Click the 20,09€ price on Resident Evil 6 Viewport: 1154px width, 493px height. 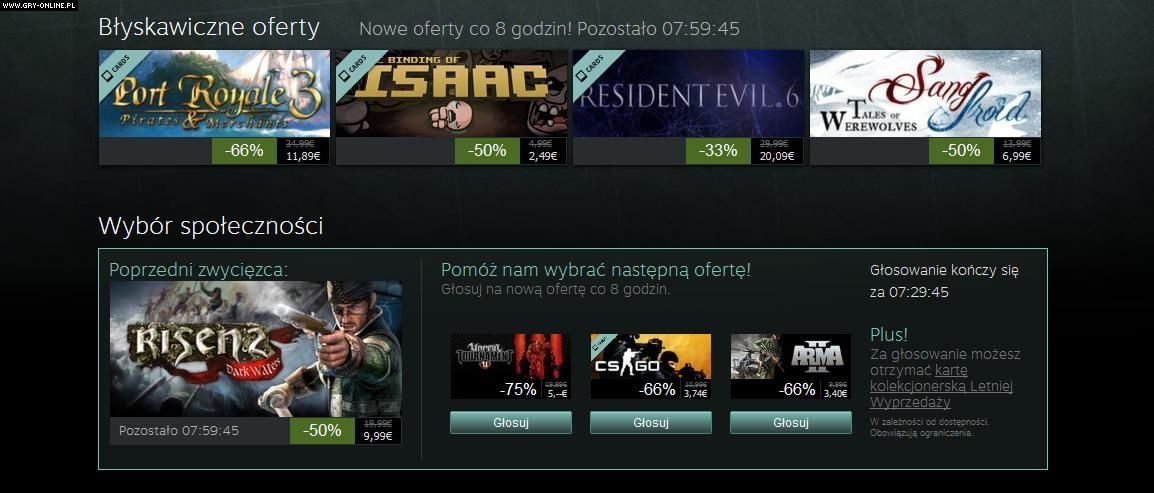tap(777, 156)
